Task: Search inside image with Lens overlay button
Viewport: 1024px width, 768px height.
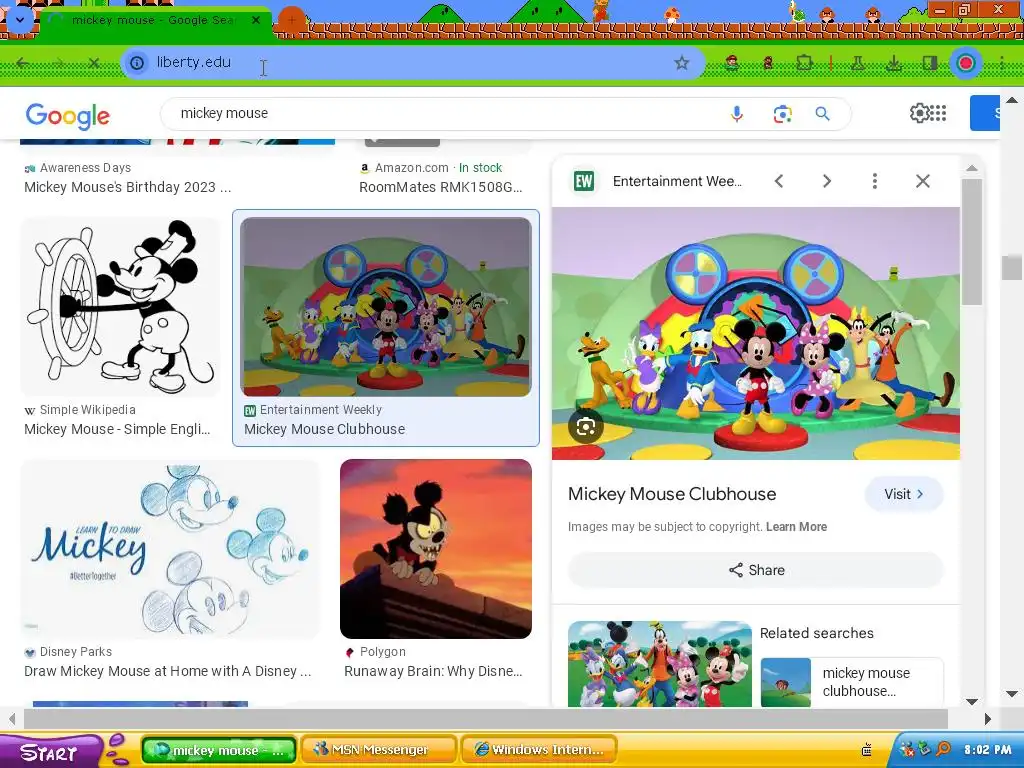Action: click(x=586, y=427)
